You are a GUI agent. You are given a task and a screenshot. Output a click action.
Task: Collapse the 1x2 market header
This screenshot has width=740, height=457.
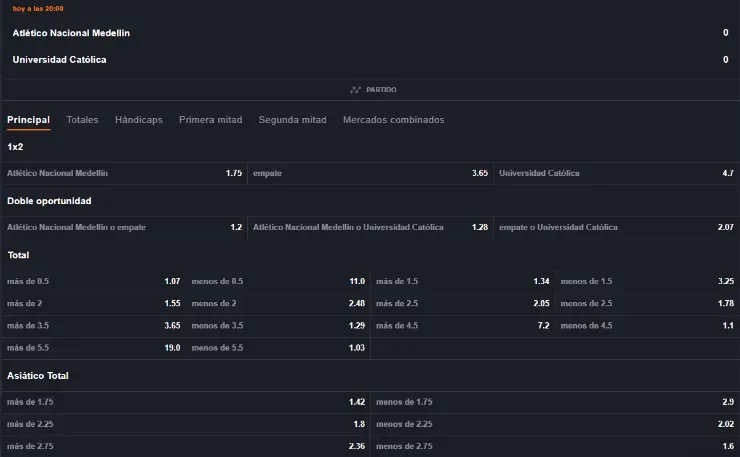click(x=15, y=147)
